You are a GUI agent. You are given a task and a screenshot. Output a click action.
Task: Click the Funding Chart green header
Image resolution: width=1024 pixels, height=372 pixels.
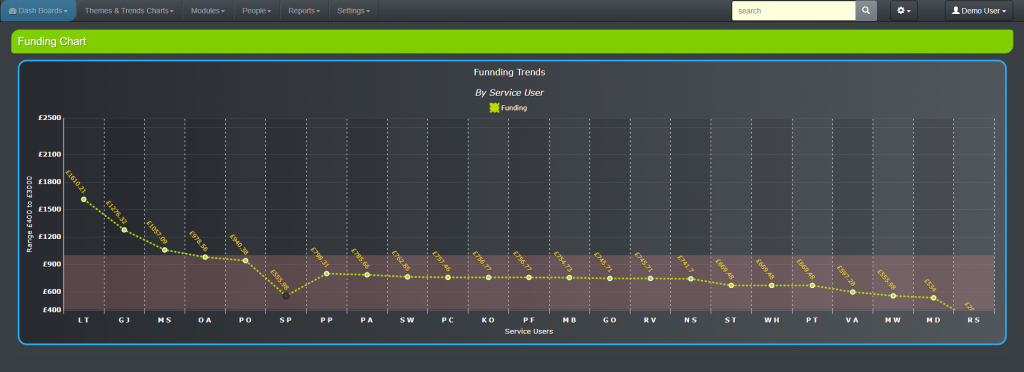pyautogui.click(x=511, y=42)
